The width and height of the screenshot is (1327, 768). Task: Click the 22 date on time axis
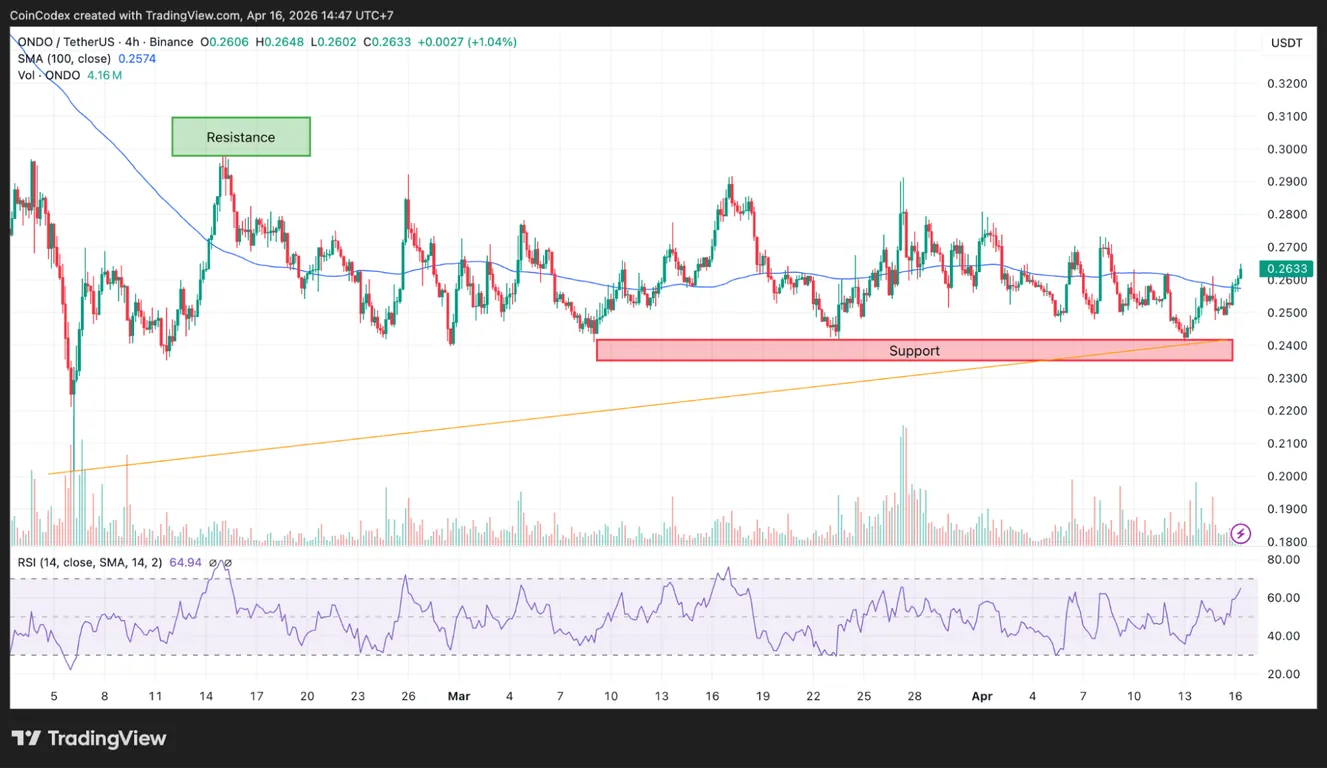(813, 696)
